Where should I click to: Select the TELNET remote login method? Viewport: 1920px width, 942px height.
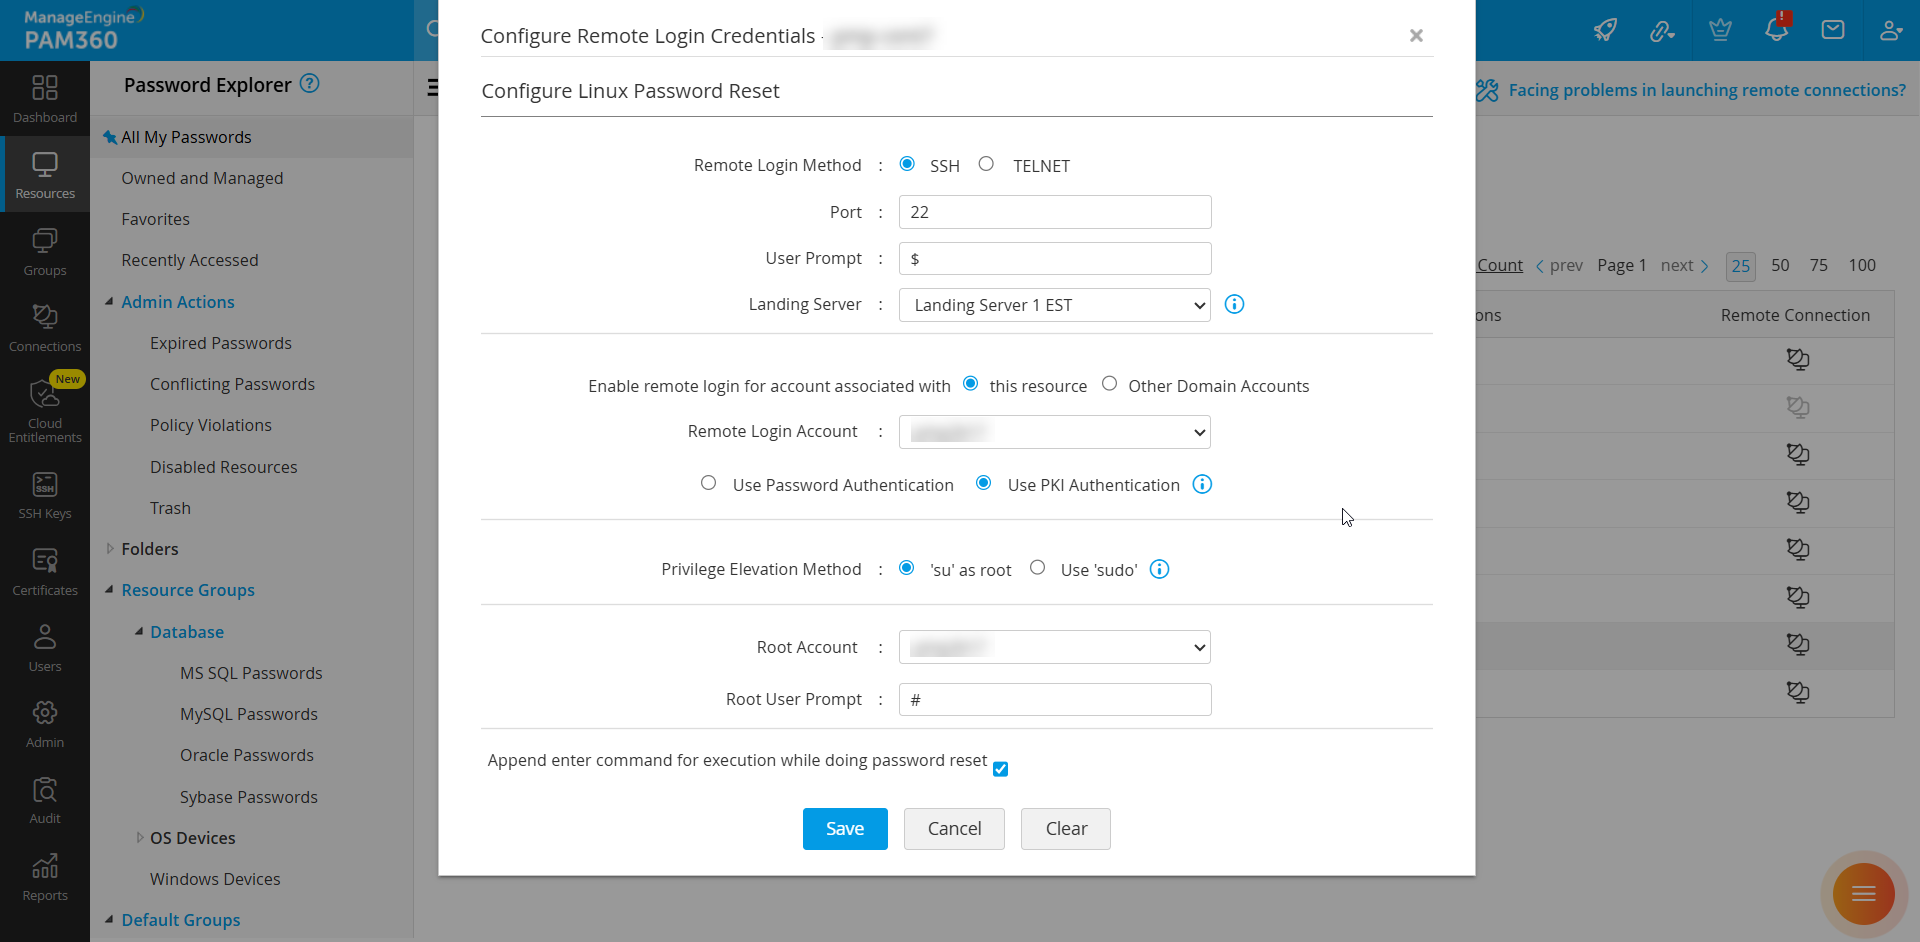pyautogui.click(x=986, y=163)
